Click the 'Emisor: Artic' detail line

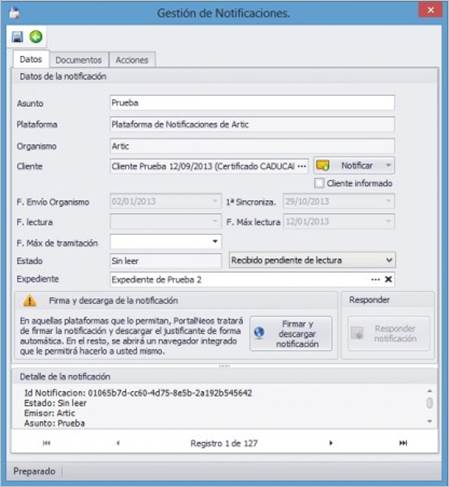tap(50, 413)
